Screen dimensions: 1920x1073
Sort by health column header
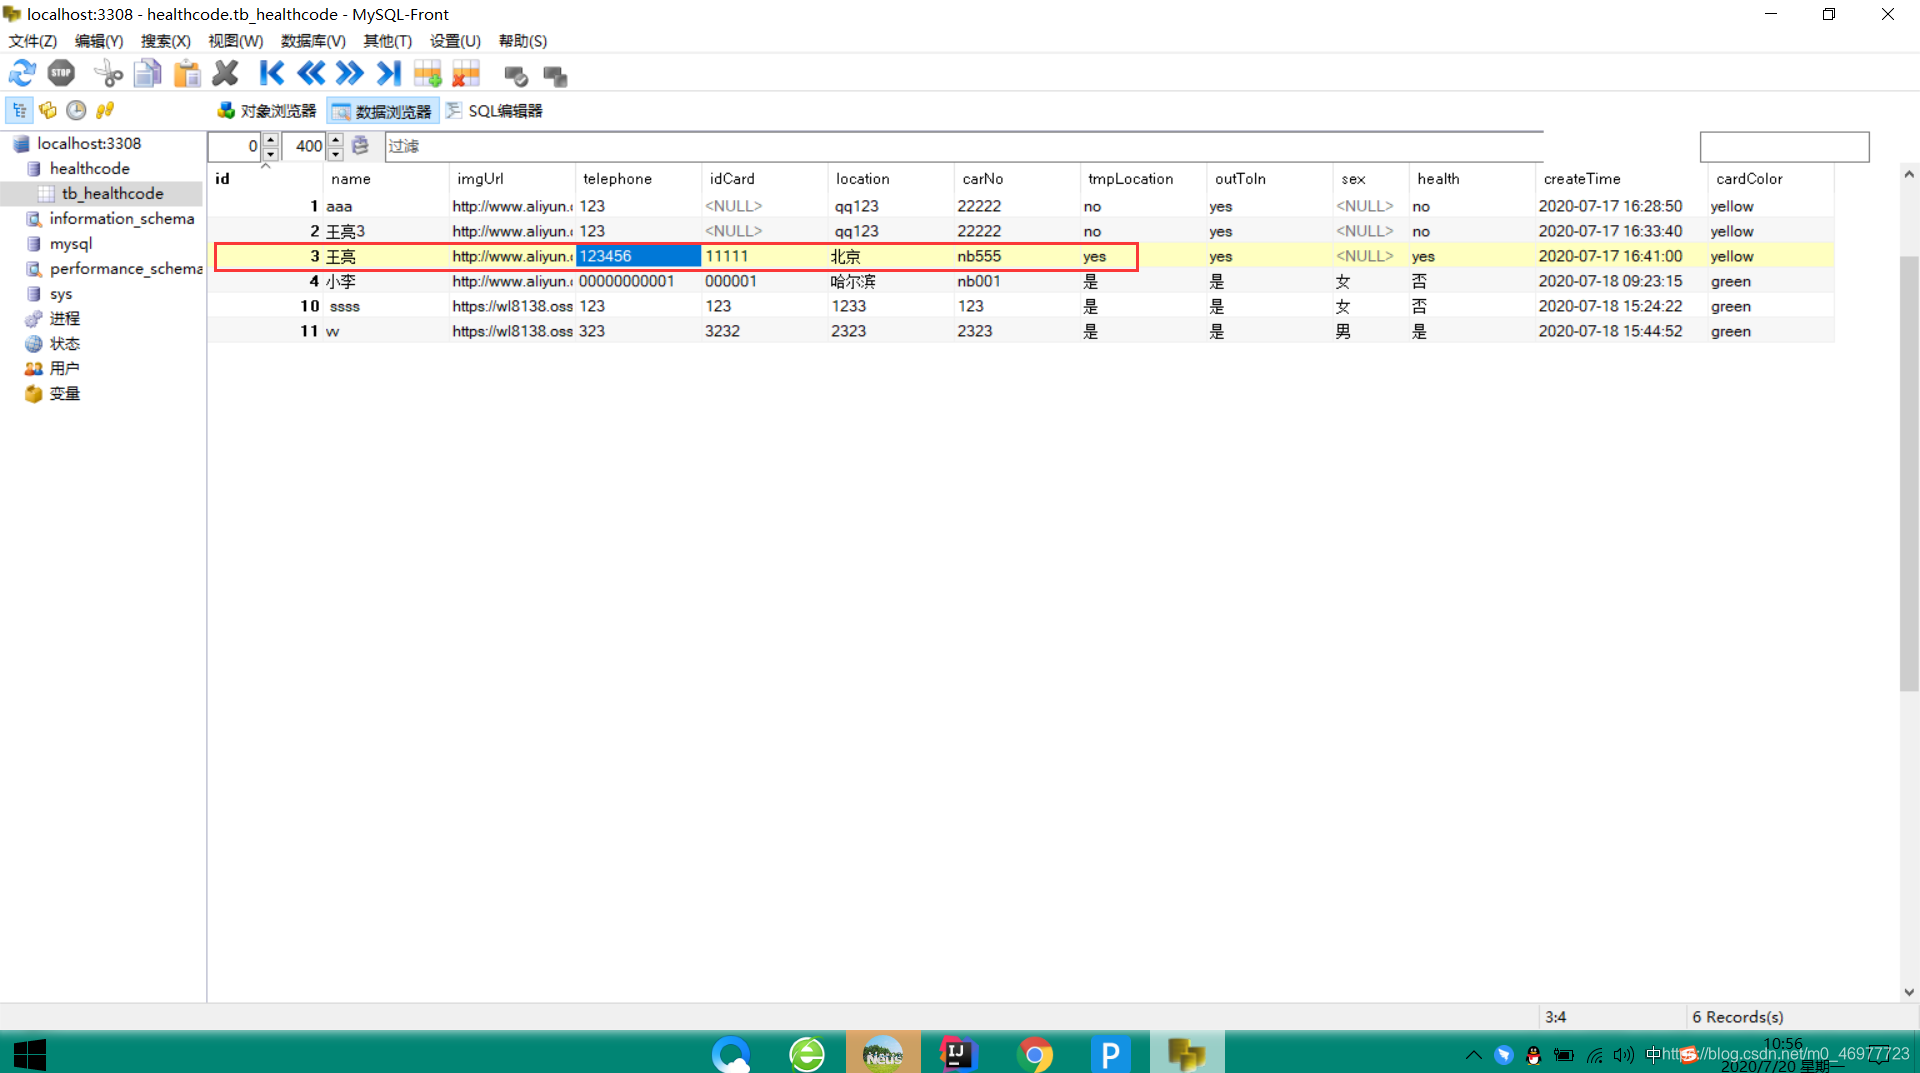point(1471,178)
